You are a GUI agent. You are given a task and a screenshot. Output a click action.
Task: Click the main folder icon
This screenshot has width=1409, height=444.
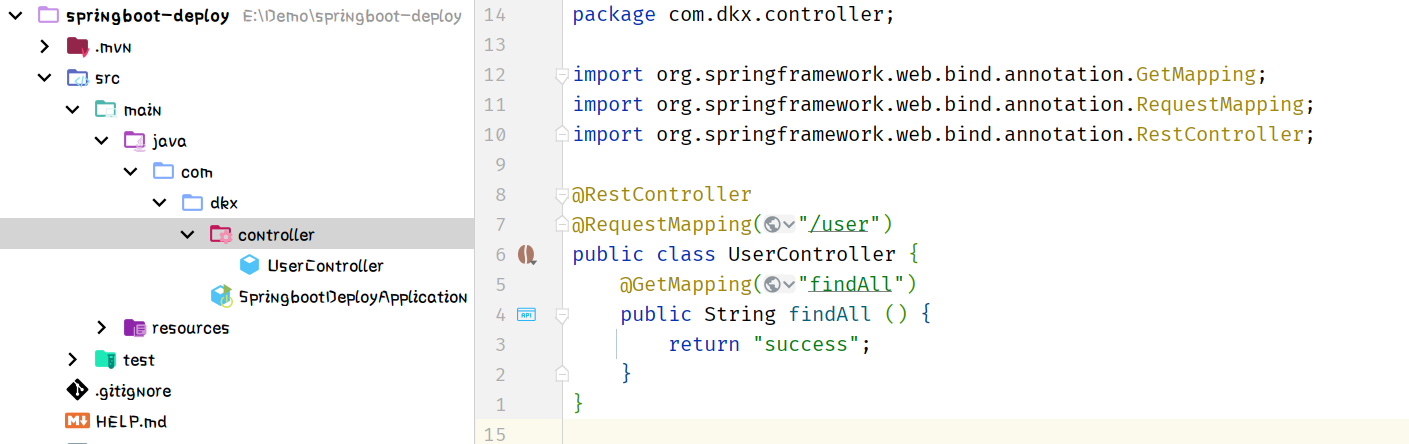coord(105,109)
